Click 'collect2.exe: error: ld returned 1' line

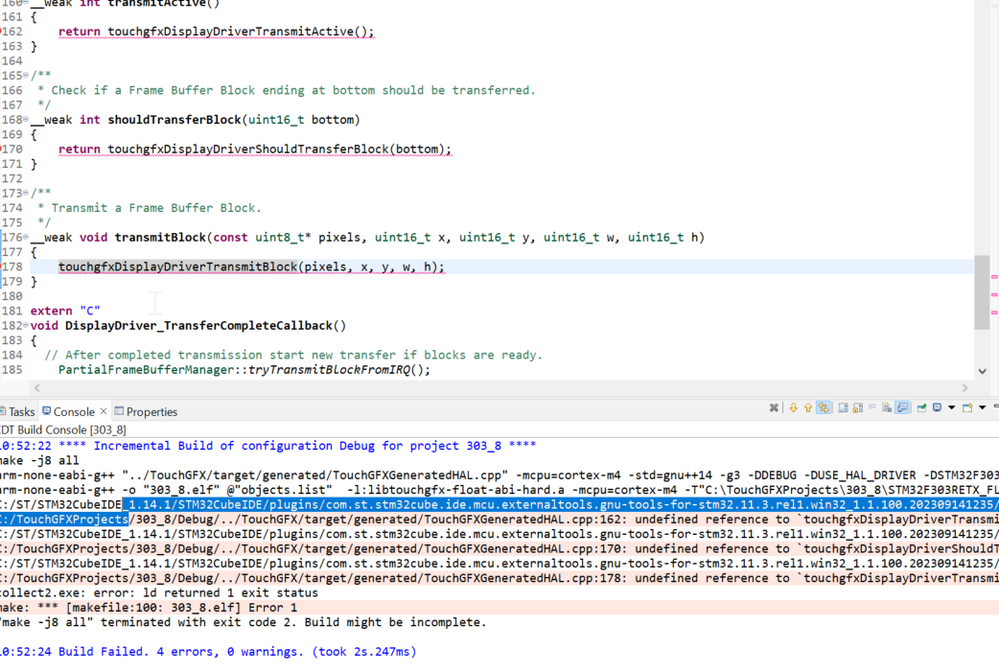[159, 593]
